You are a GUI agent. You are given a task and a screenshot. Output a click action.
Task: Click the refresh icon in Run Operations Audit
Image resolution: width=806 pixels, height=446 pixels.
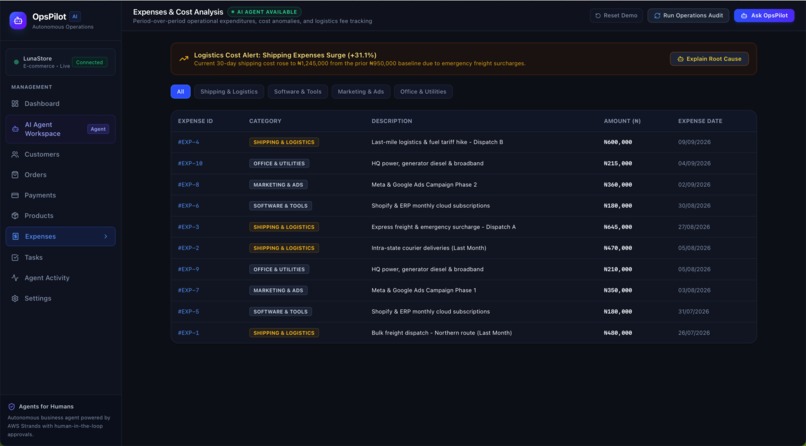click(657, 15)
